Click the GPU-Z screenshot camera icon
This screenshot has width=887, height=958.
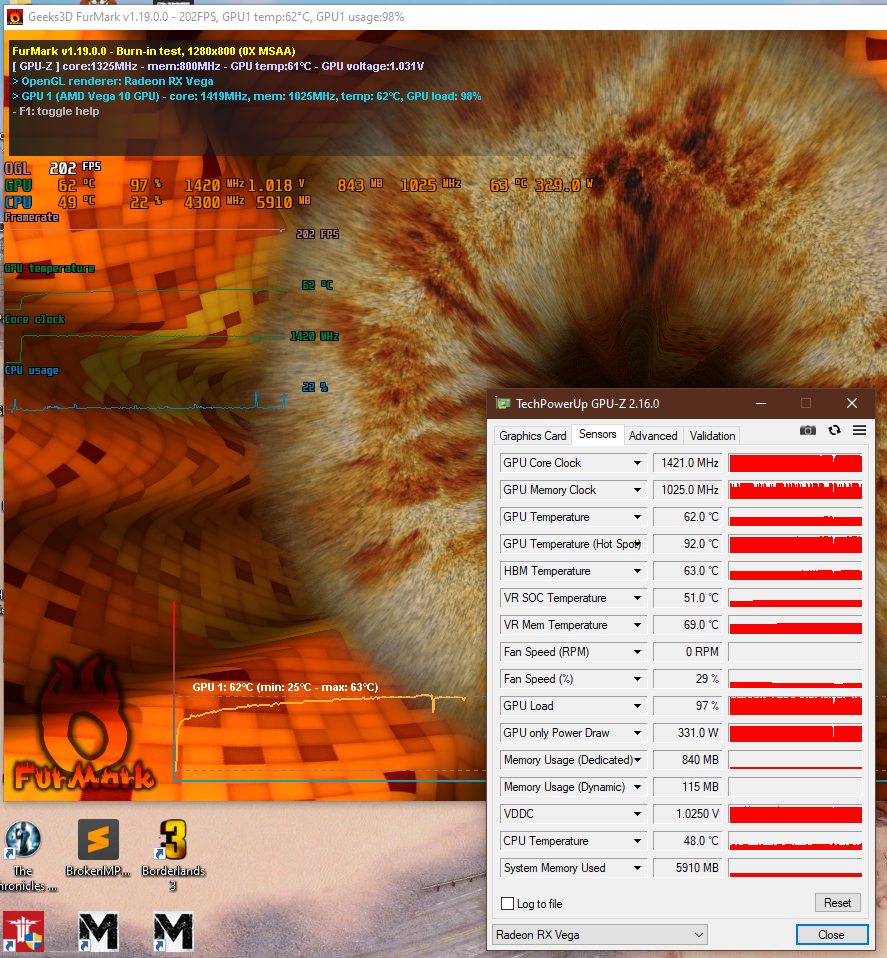(x=808, y=430)
